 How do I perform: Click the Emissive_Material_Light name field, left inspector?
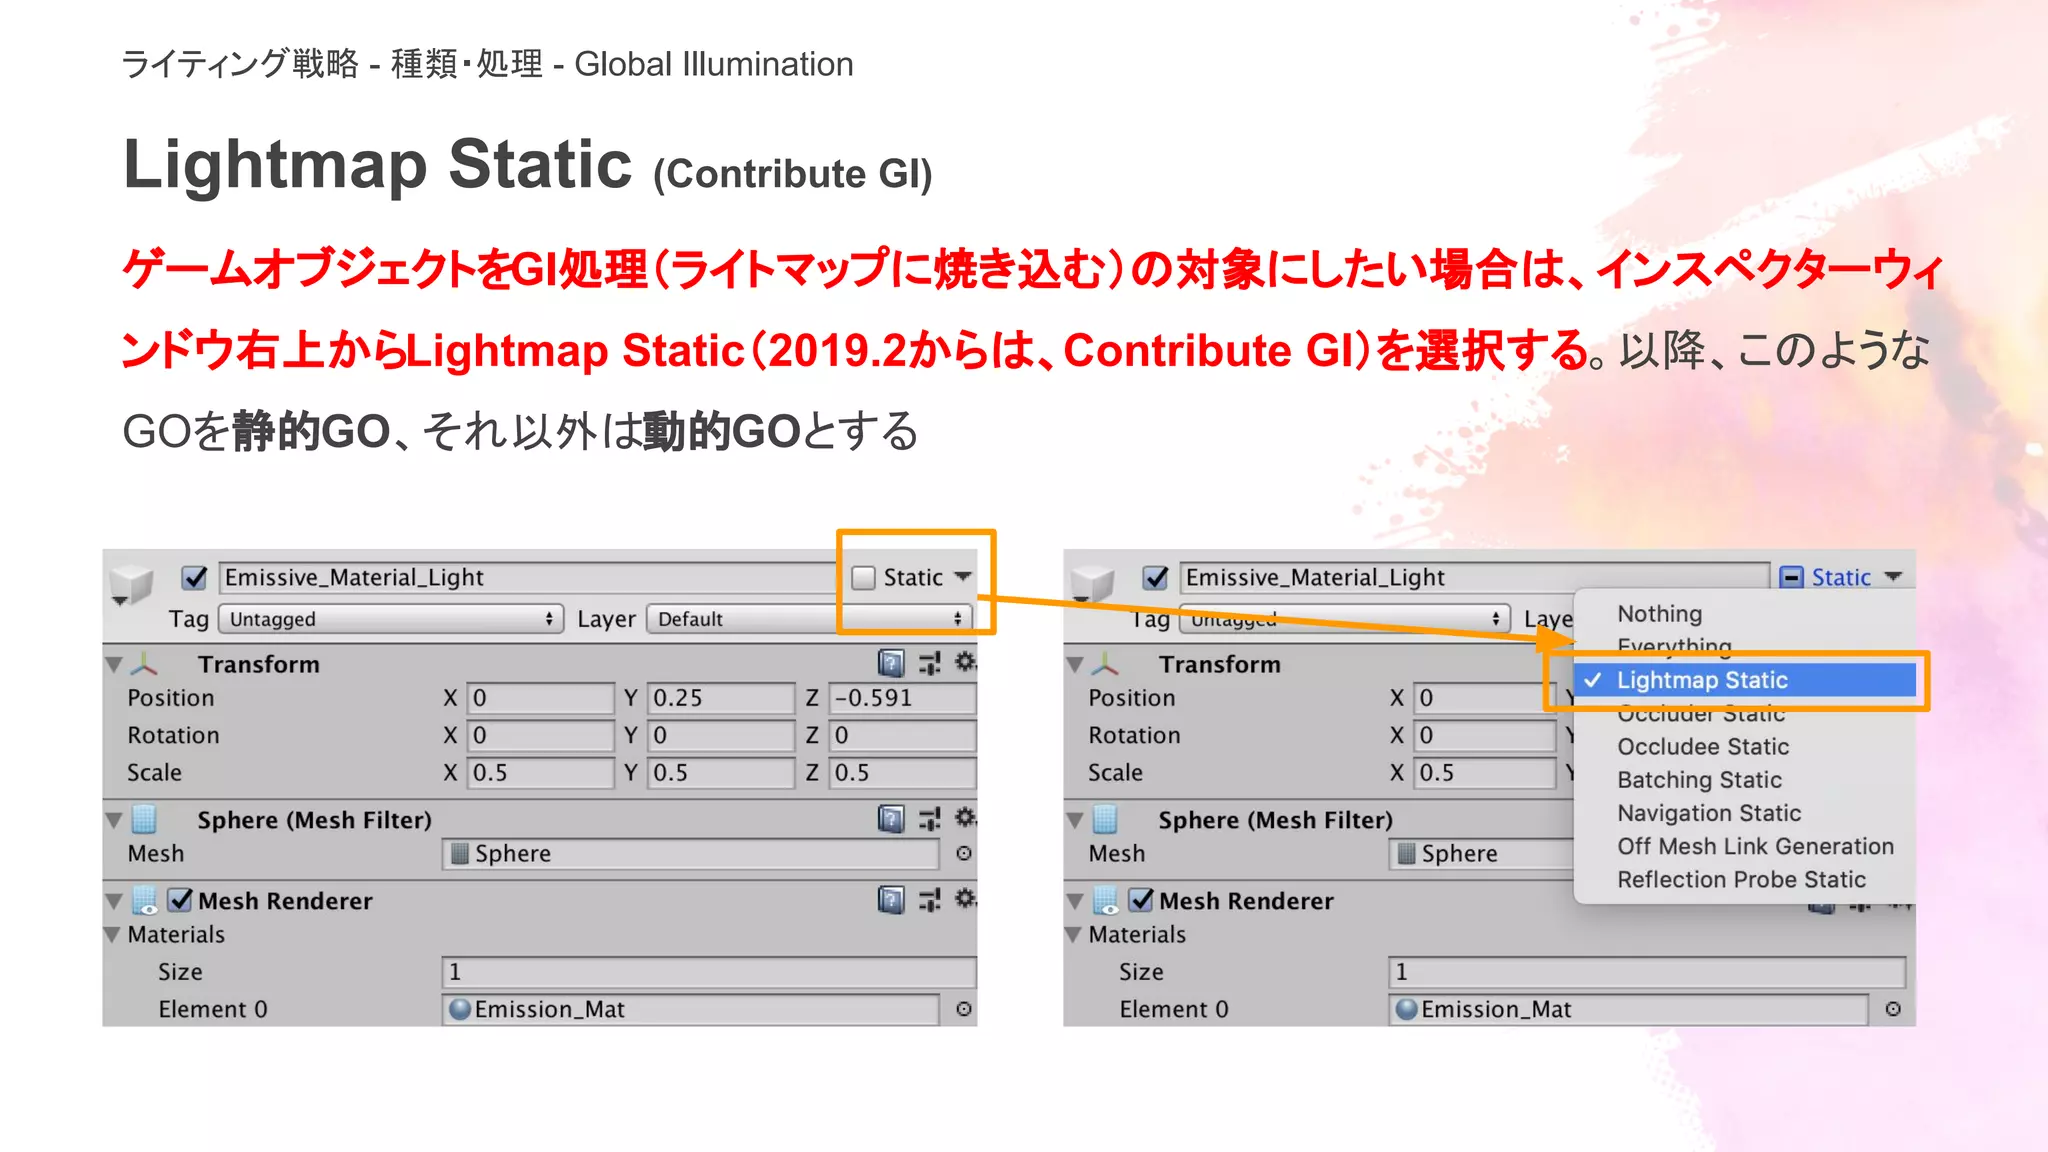[527, 577]
